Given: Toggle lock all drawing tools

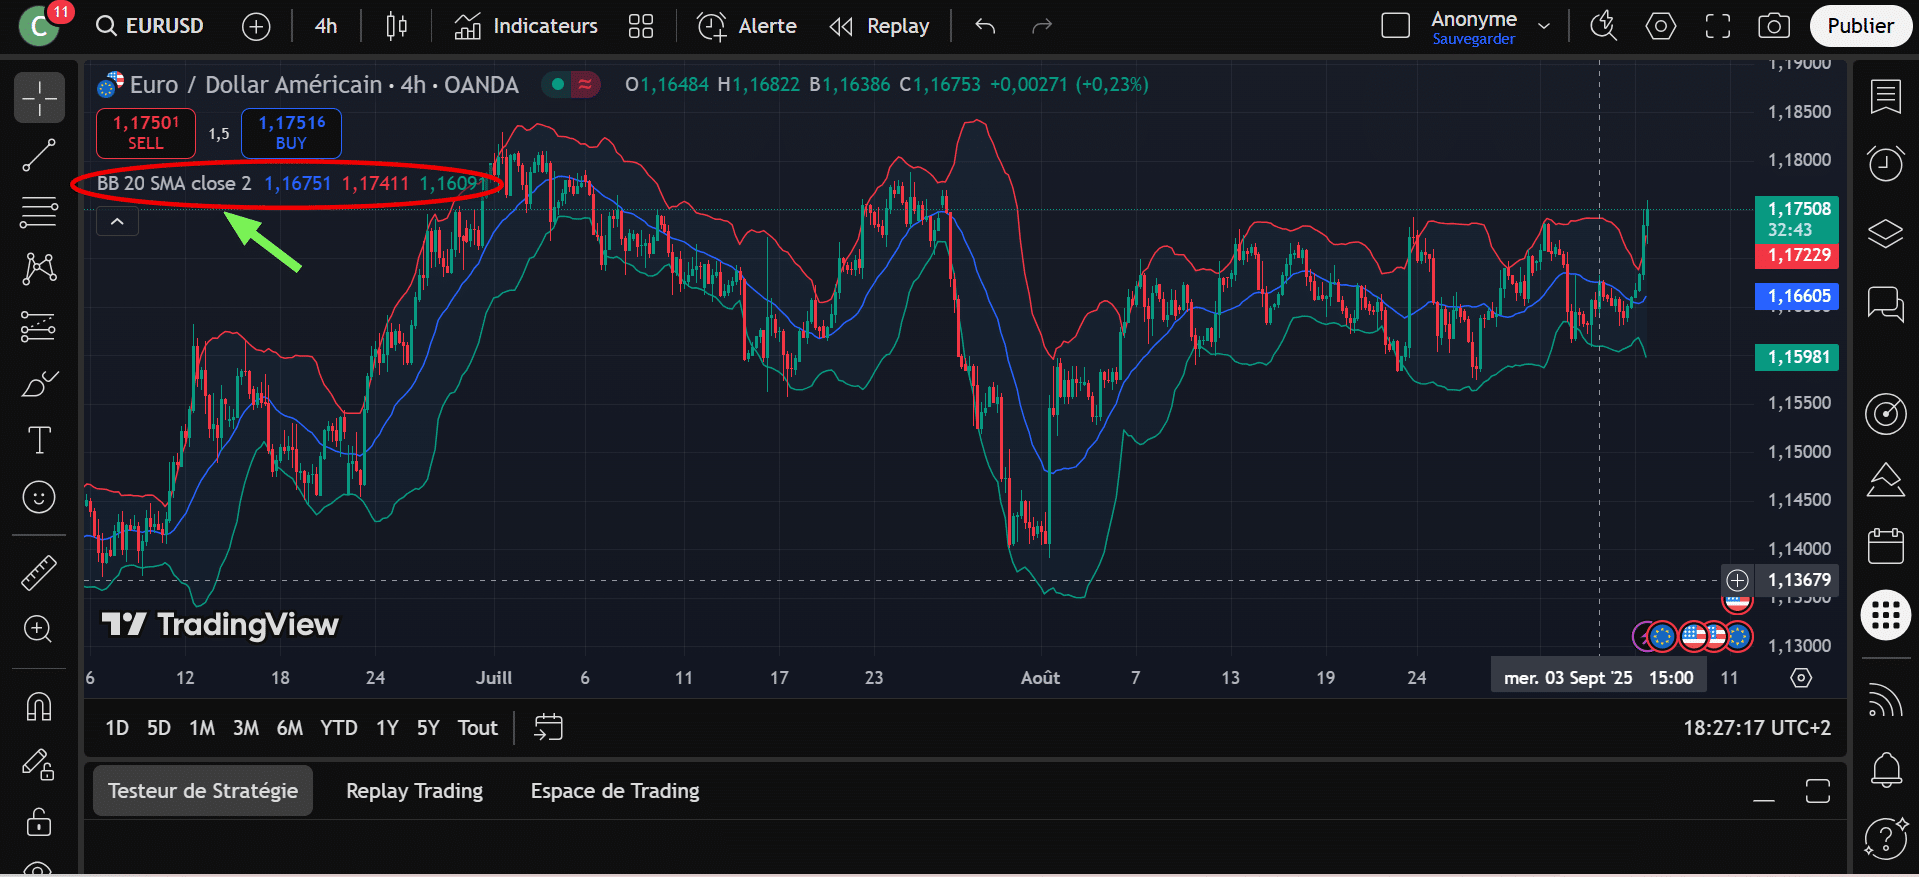Looking at the screenshot, I should (39, 822).
